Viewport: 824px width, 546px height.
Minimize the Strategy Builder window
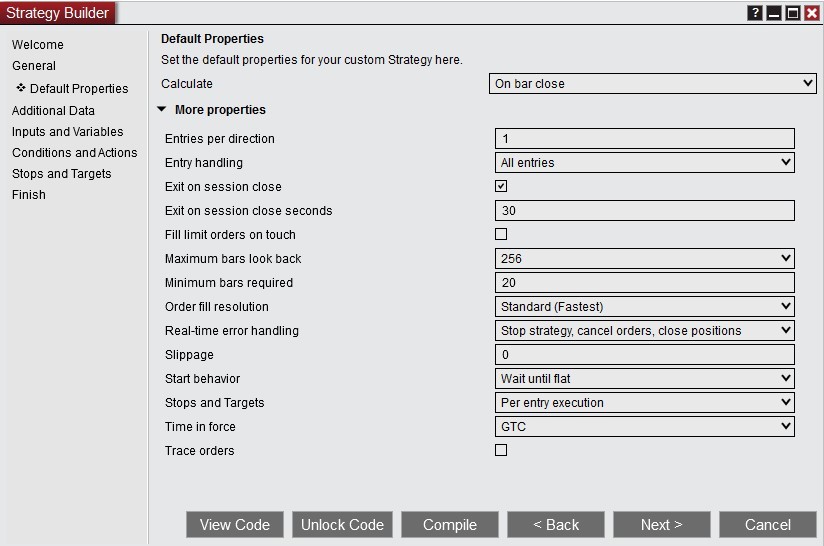tap(774, 13)
